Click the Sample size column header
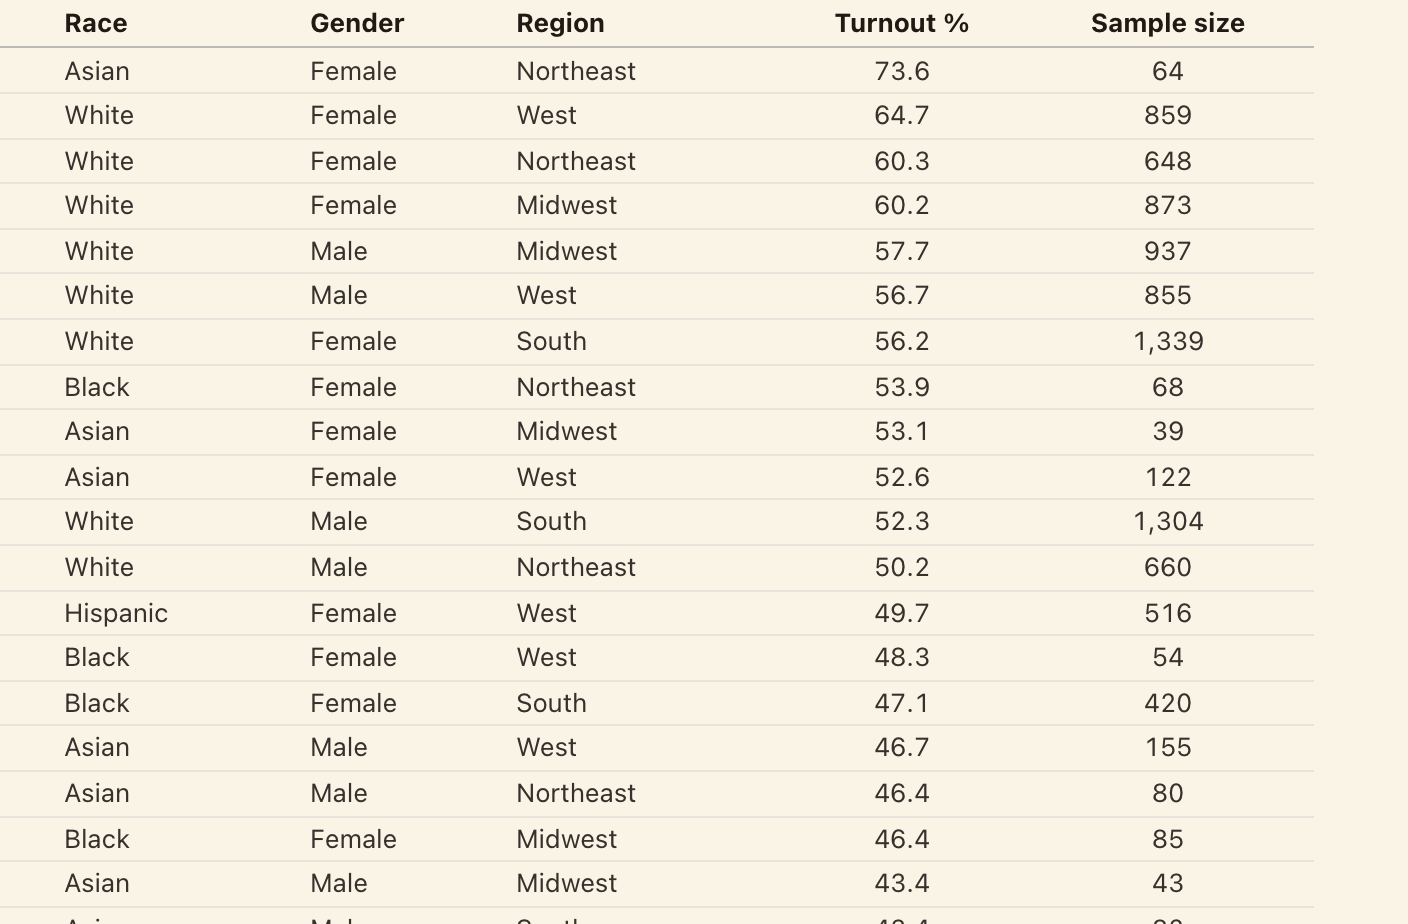Screen dimensions: 1408x924 (x=1168, y=23)
